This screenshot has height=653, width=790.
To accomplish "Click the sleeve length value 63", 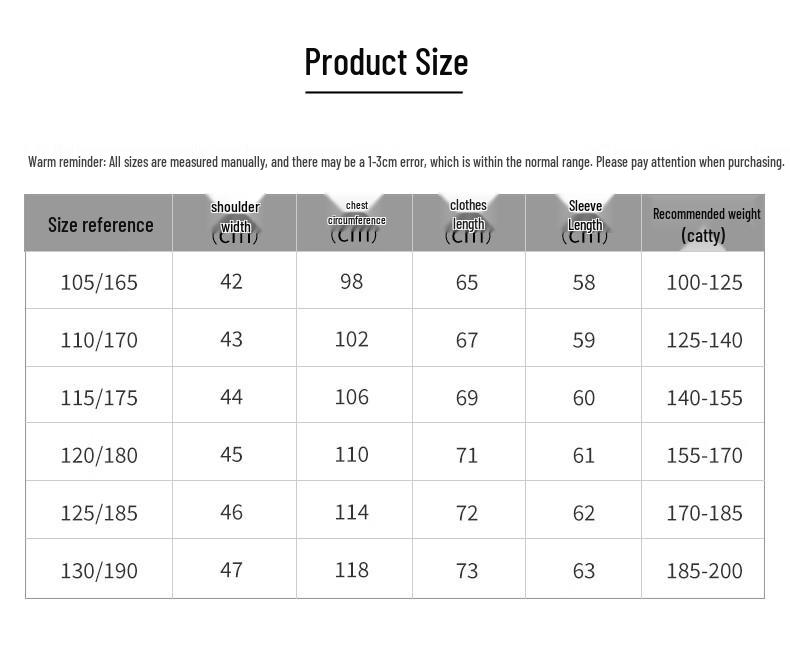I will pyautogui.click(x=583, y=571).
